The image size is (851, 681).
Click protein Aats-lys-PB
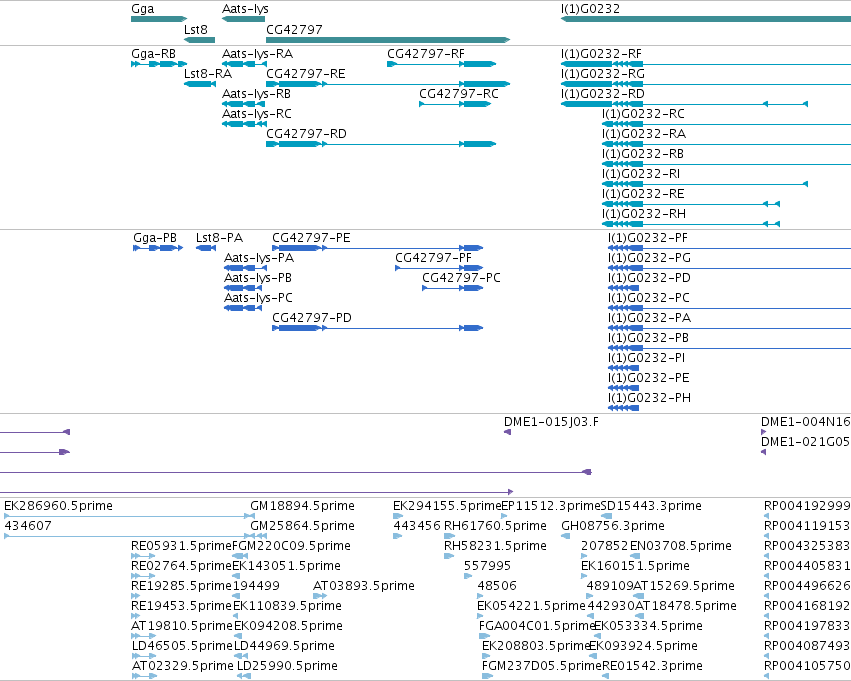(258, 278)
